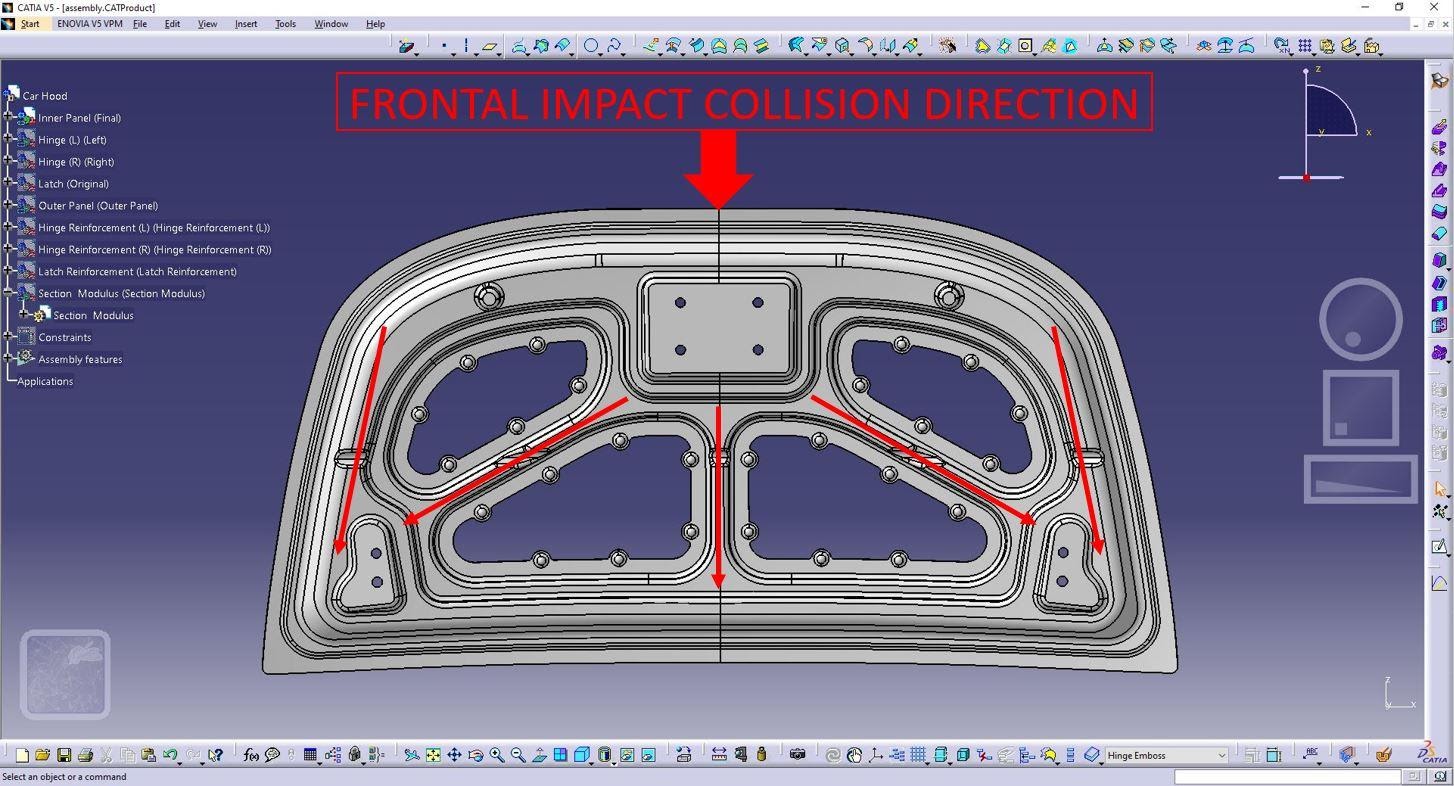Click the Fit All In view icon
This screenshot has height=786, width=1454.
(433, 755)
